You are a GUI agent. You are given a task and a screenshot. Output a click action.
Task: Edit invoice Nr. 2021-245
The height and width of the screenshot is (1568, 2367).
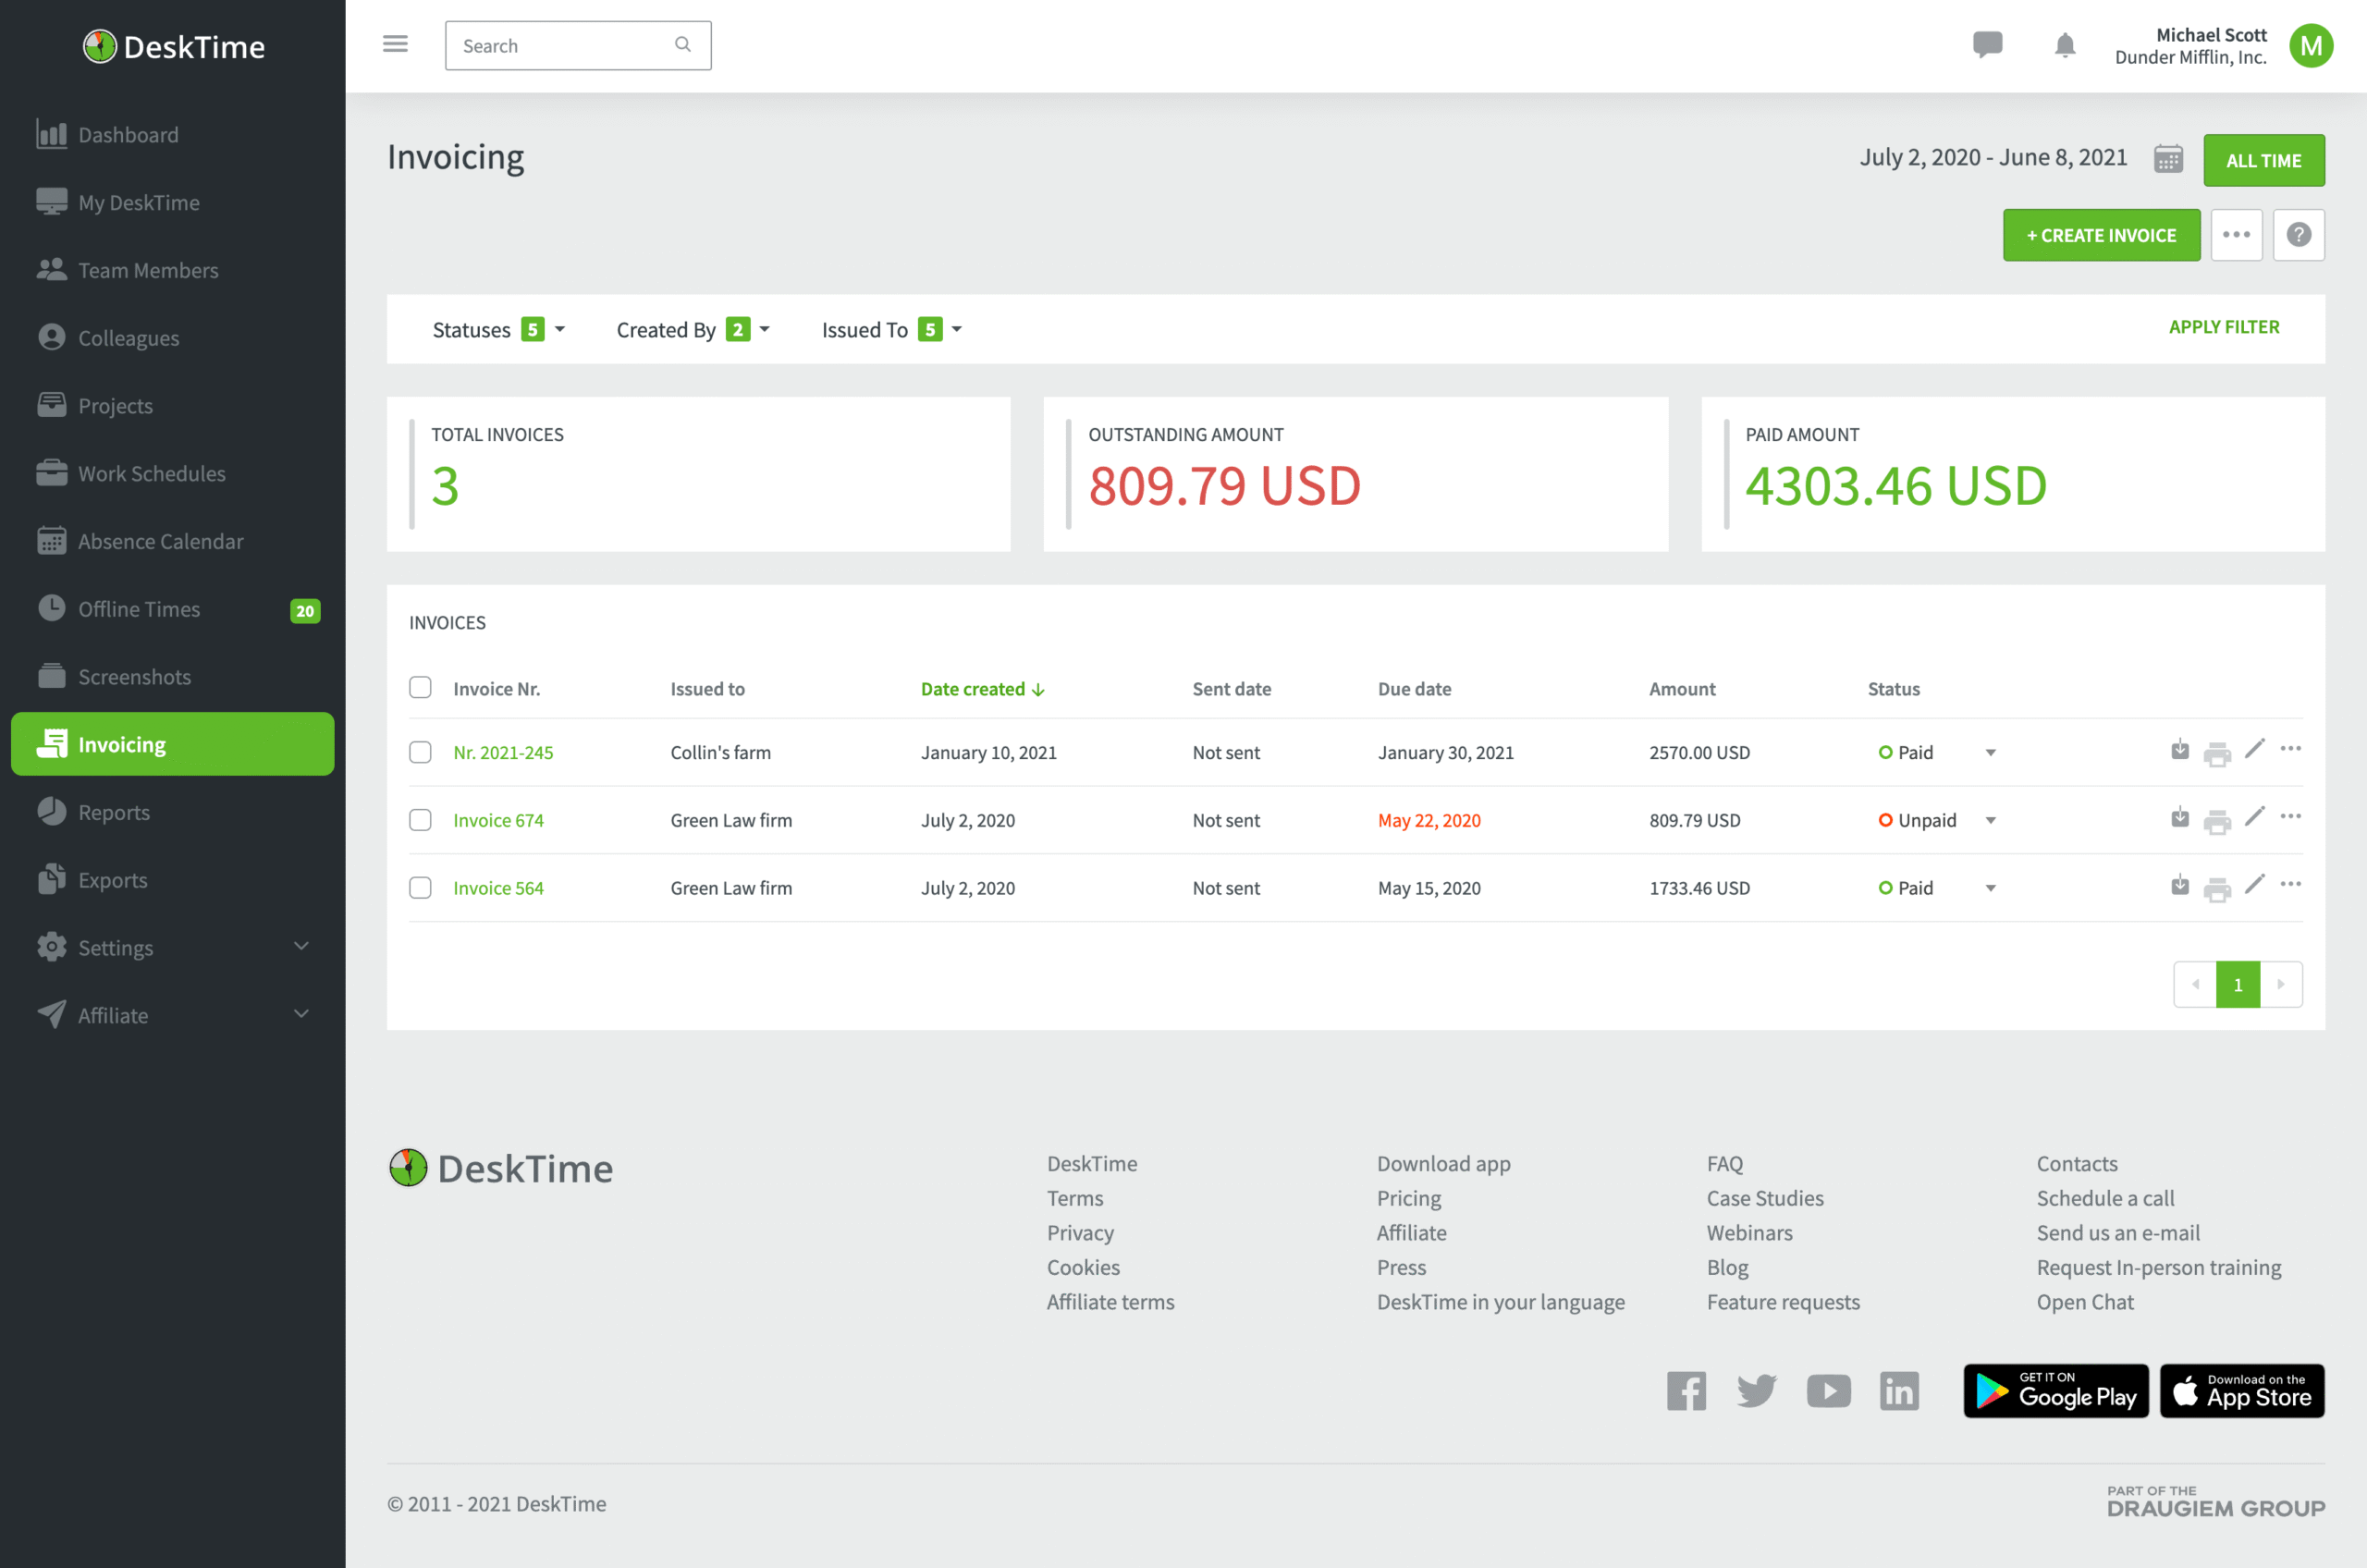pos(2254,749)
